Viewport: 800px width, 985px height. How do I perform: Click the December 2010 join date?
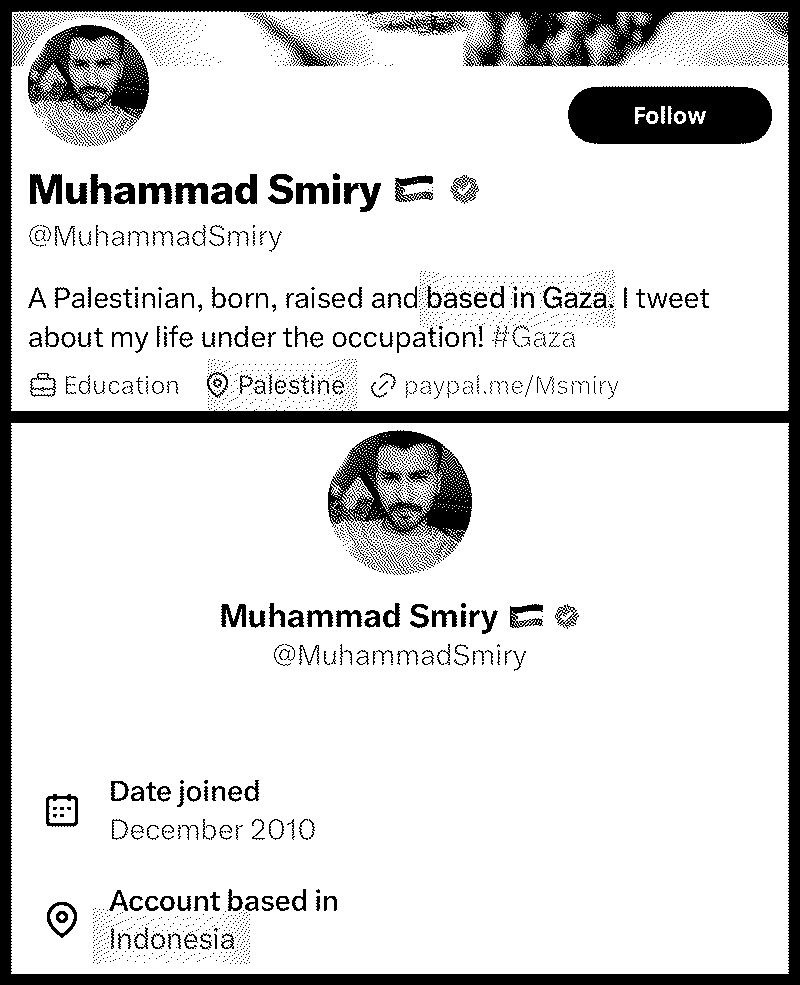coord(212,830)
